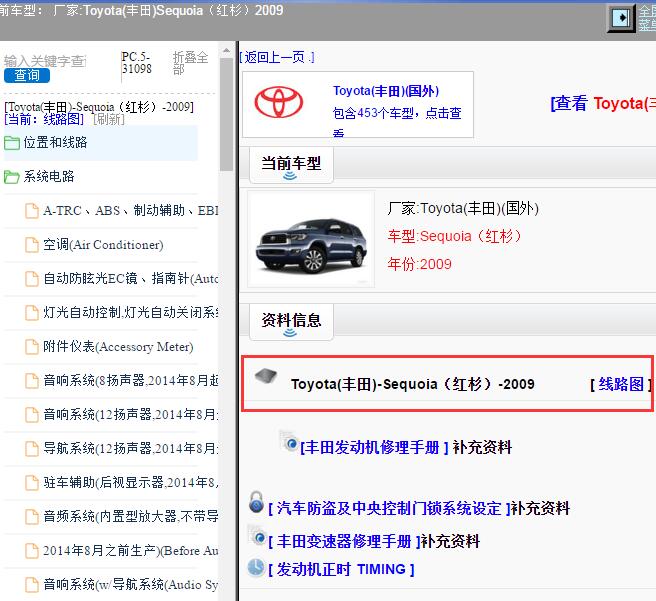Select the 当前车型 tab
656x601 pixels.
point(291,164)
